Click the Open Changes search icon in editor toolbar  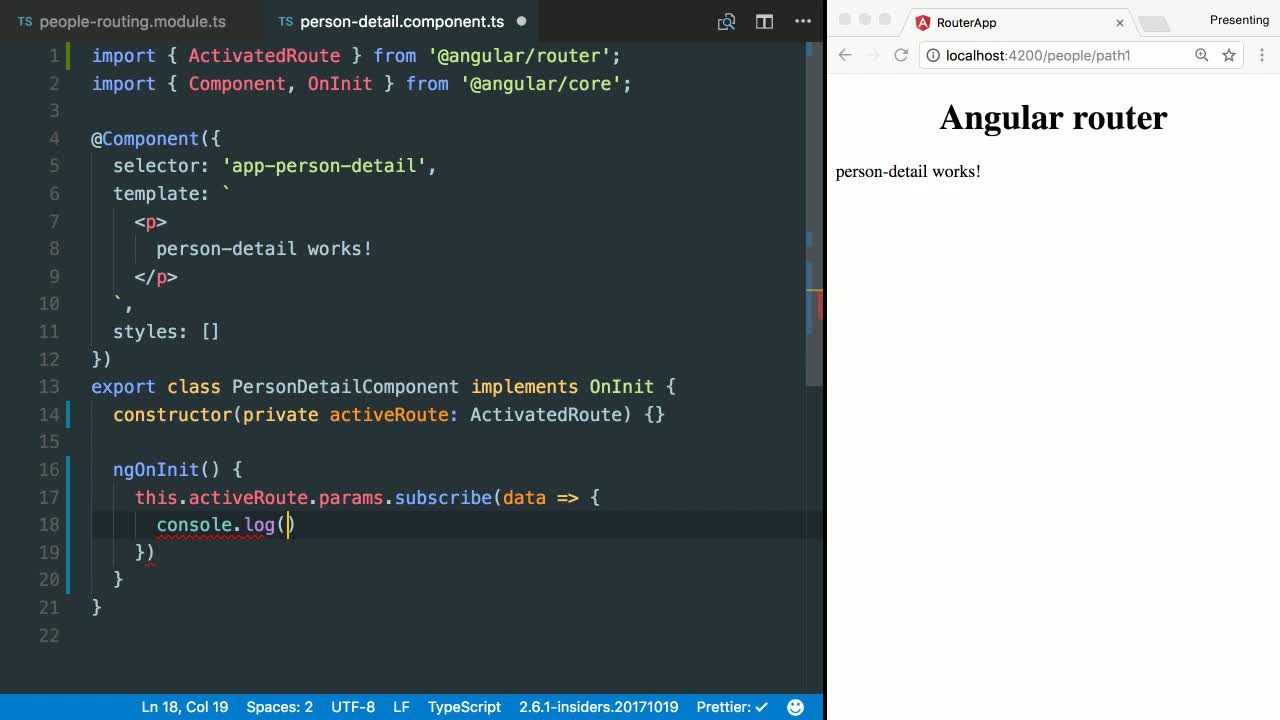pos(727,21)
